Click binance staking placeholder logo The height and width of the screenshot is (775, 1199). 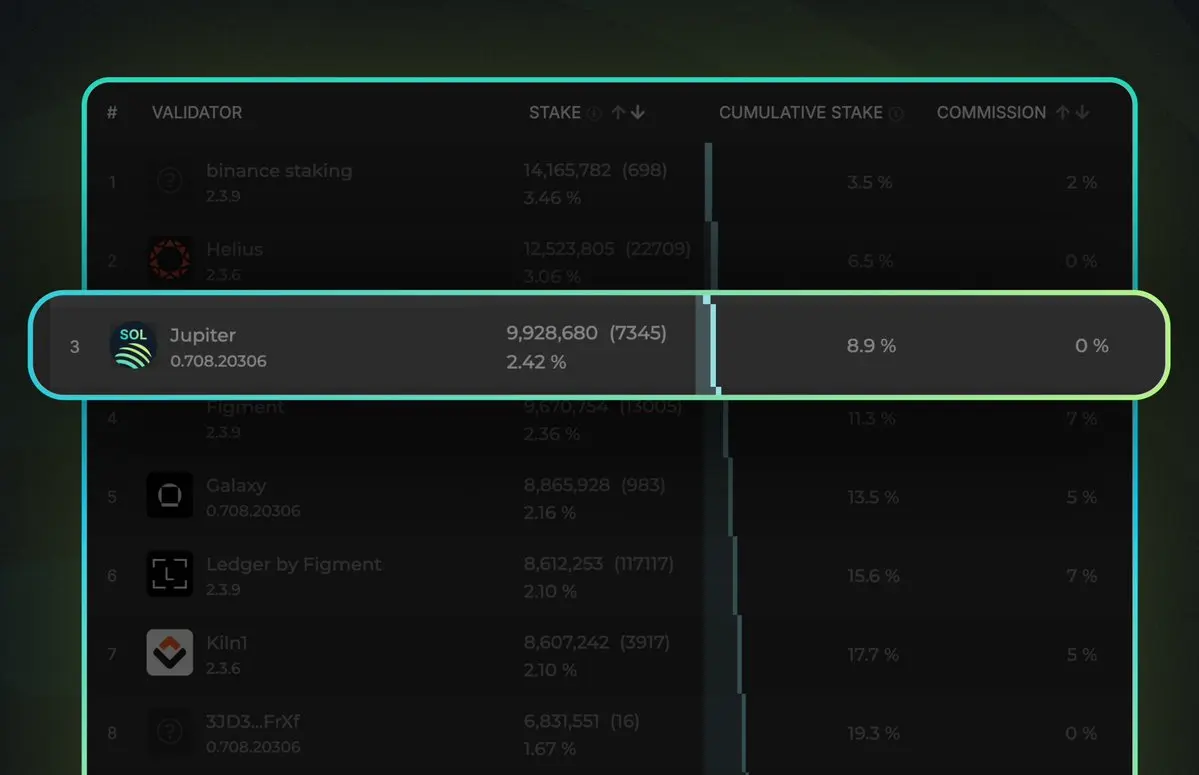(x=170, y=180)
